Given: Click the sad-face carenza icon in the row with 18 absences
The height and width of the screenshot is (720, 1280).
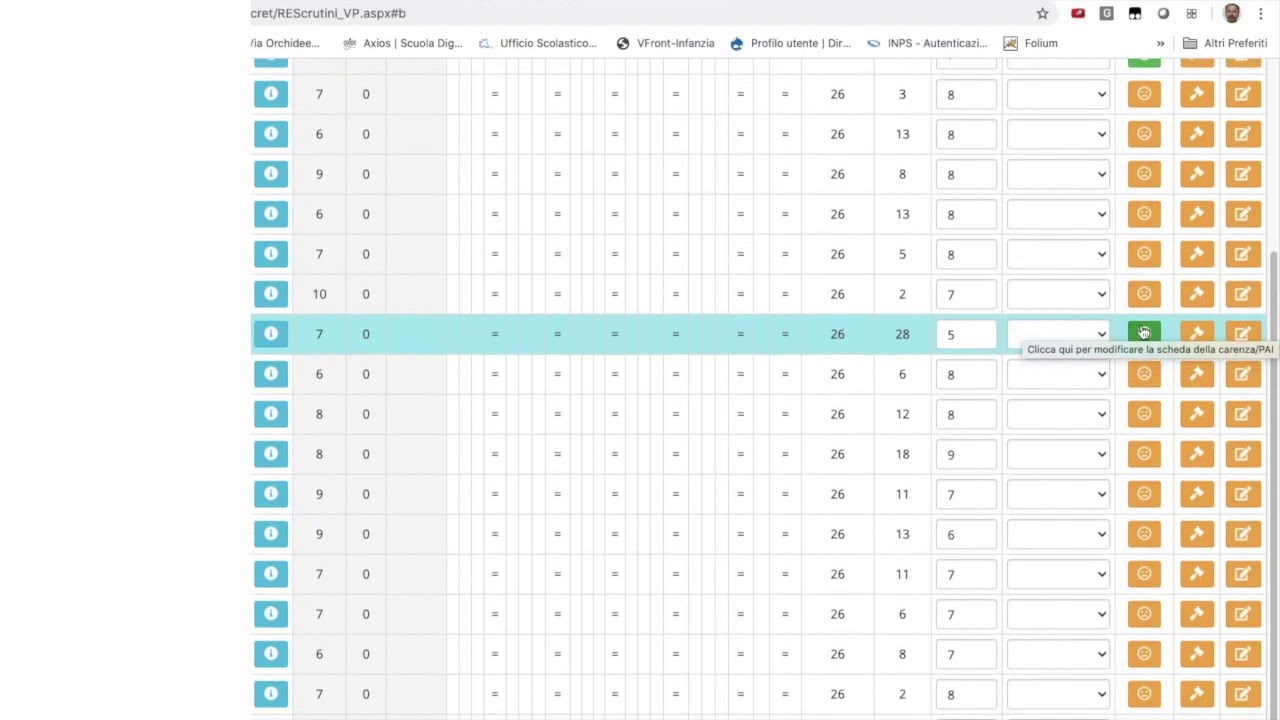Looking at the screenshot, I should pyautogui.click(x=1144, y=454).
